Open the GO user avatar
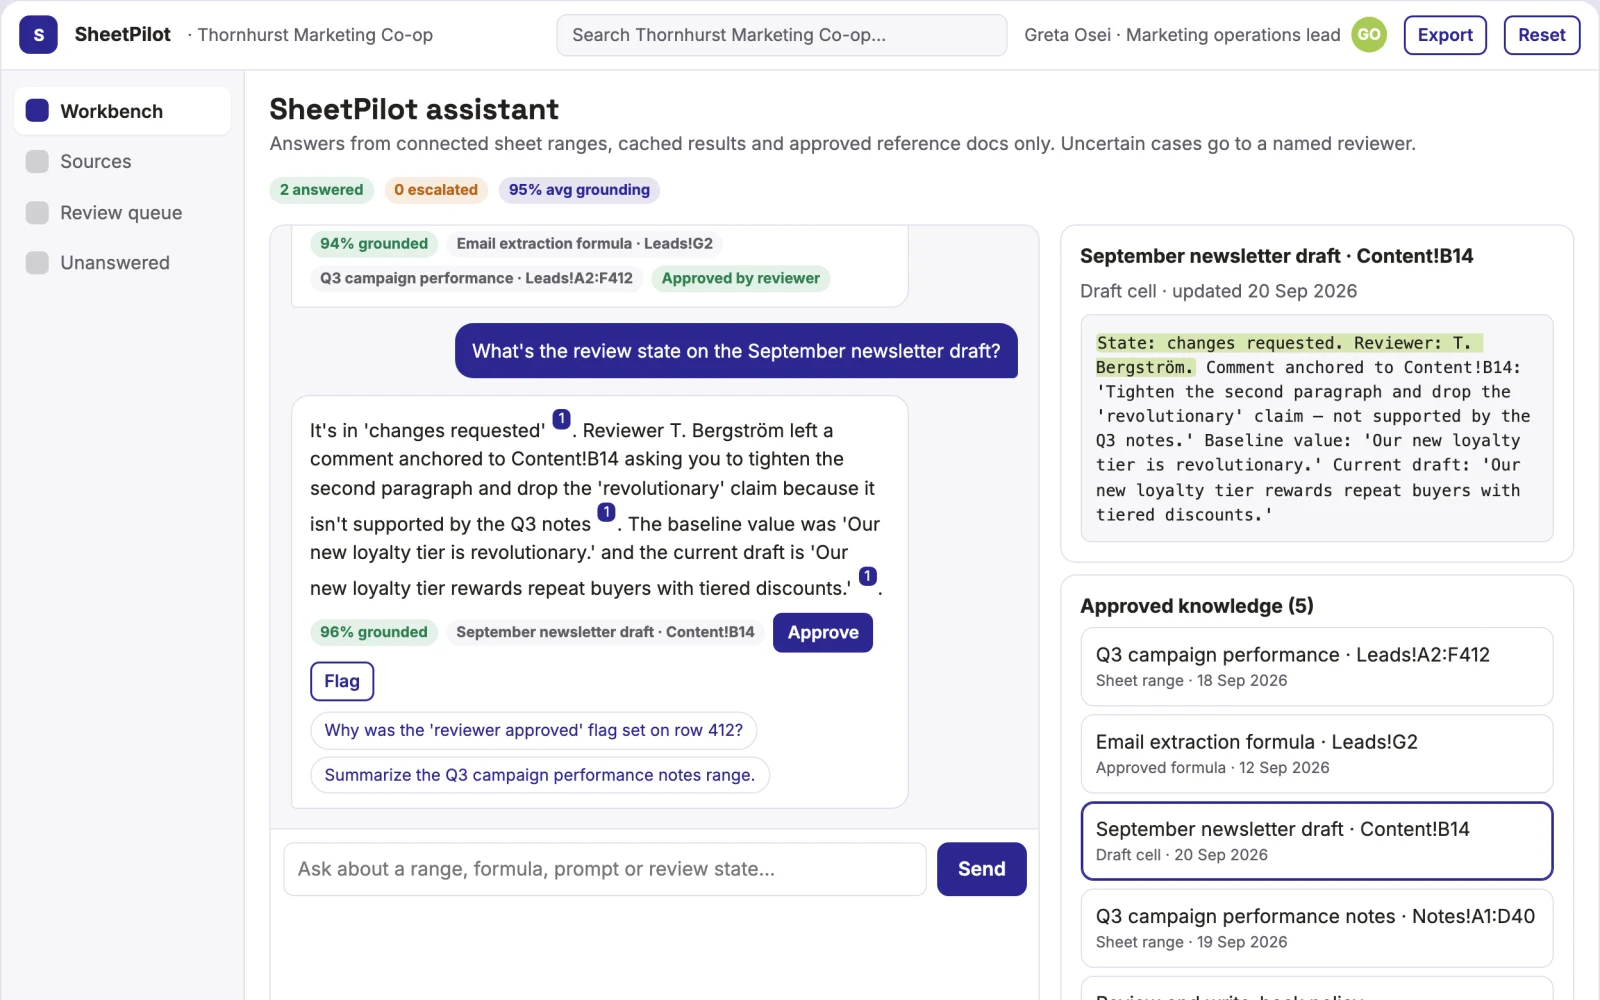This screenshot has width=1600, height=1000. (x=1369, y=35)
